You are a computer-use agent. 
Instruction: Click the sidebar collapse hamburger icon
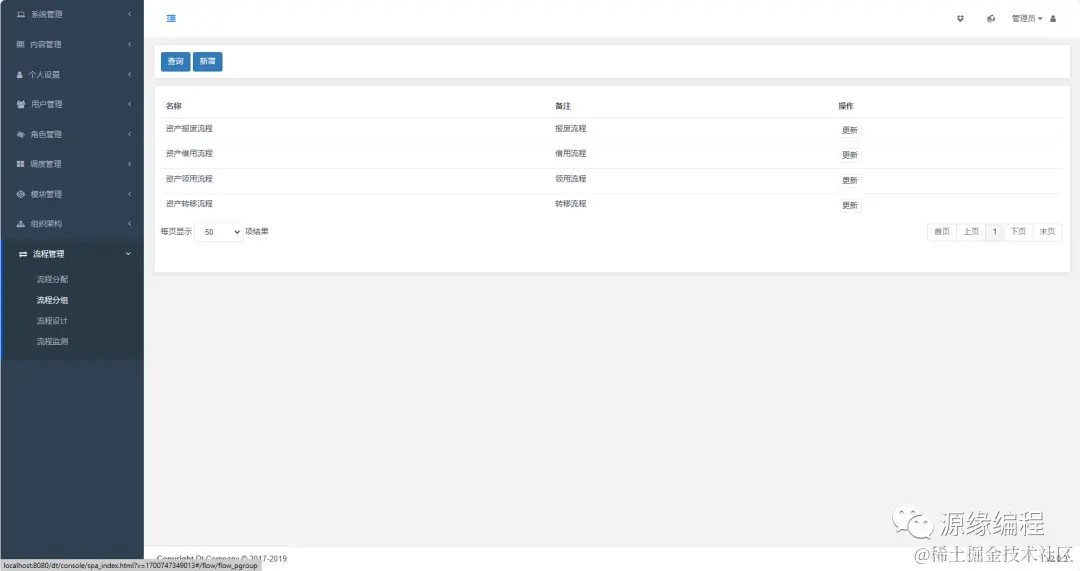[x=171, y=19]
